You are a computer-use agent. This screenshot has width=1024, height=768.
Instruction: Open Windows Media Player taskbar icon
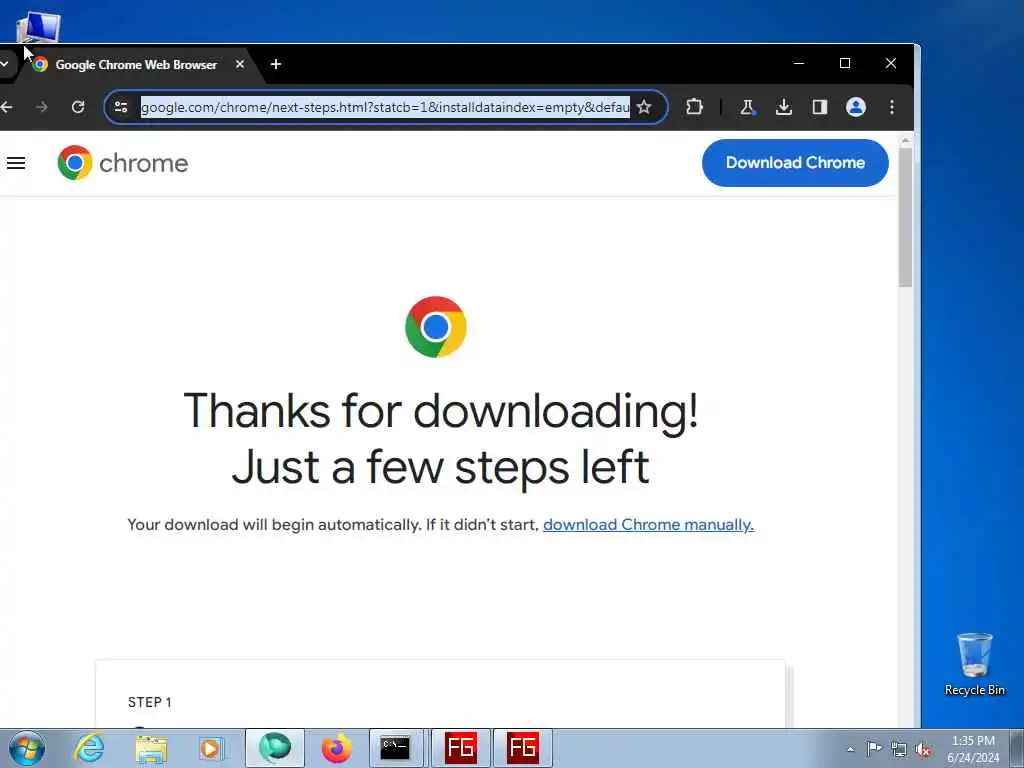pos(211,748)
